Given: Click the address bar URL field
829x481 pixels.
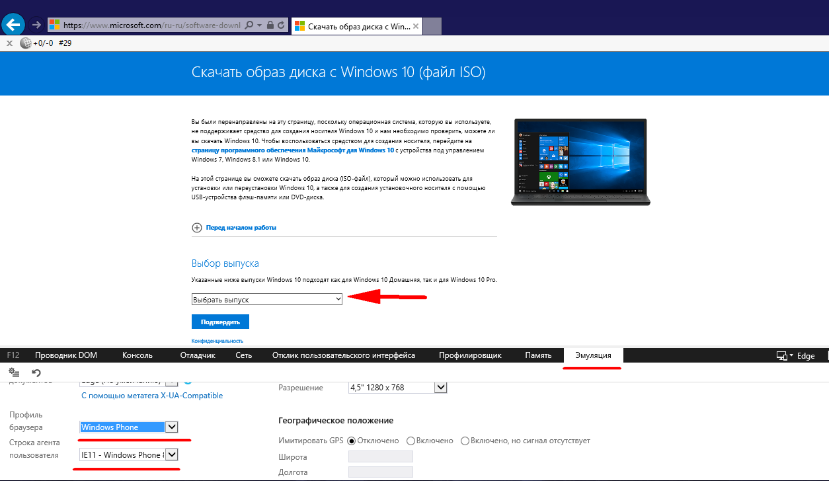Looking at the screenshot, I should [151, 25].
